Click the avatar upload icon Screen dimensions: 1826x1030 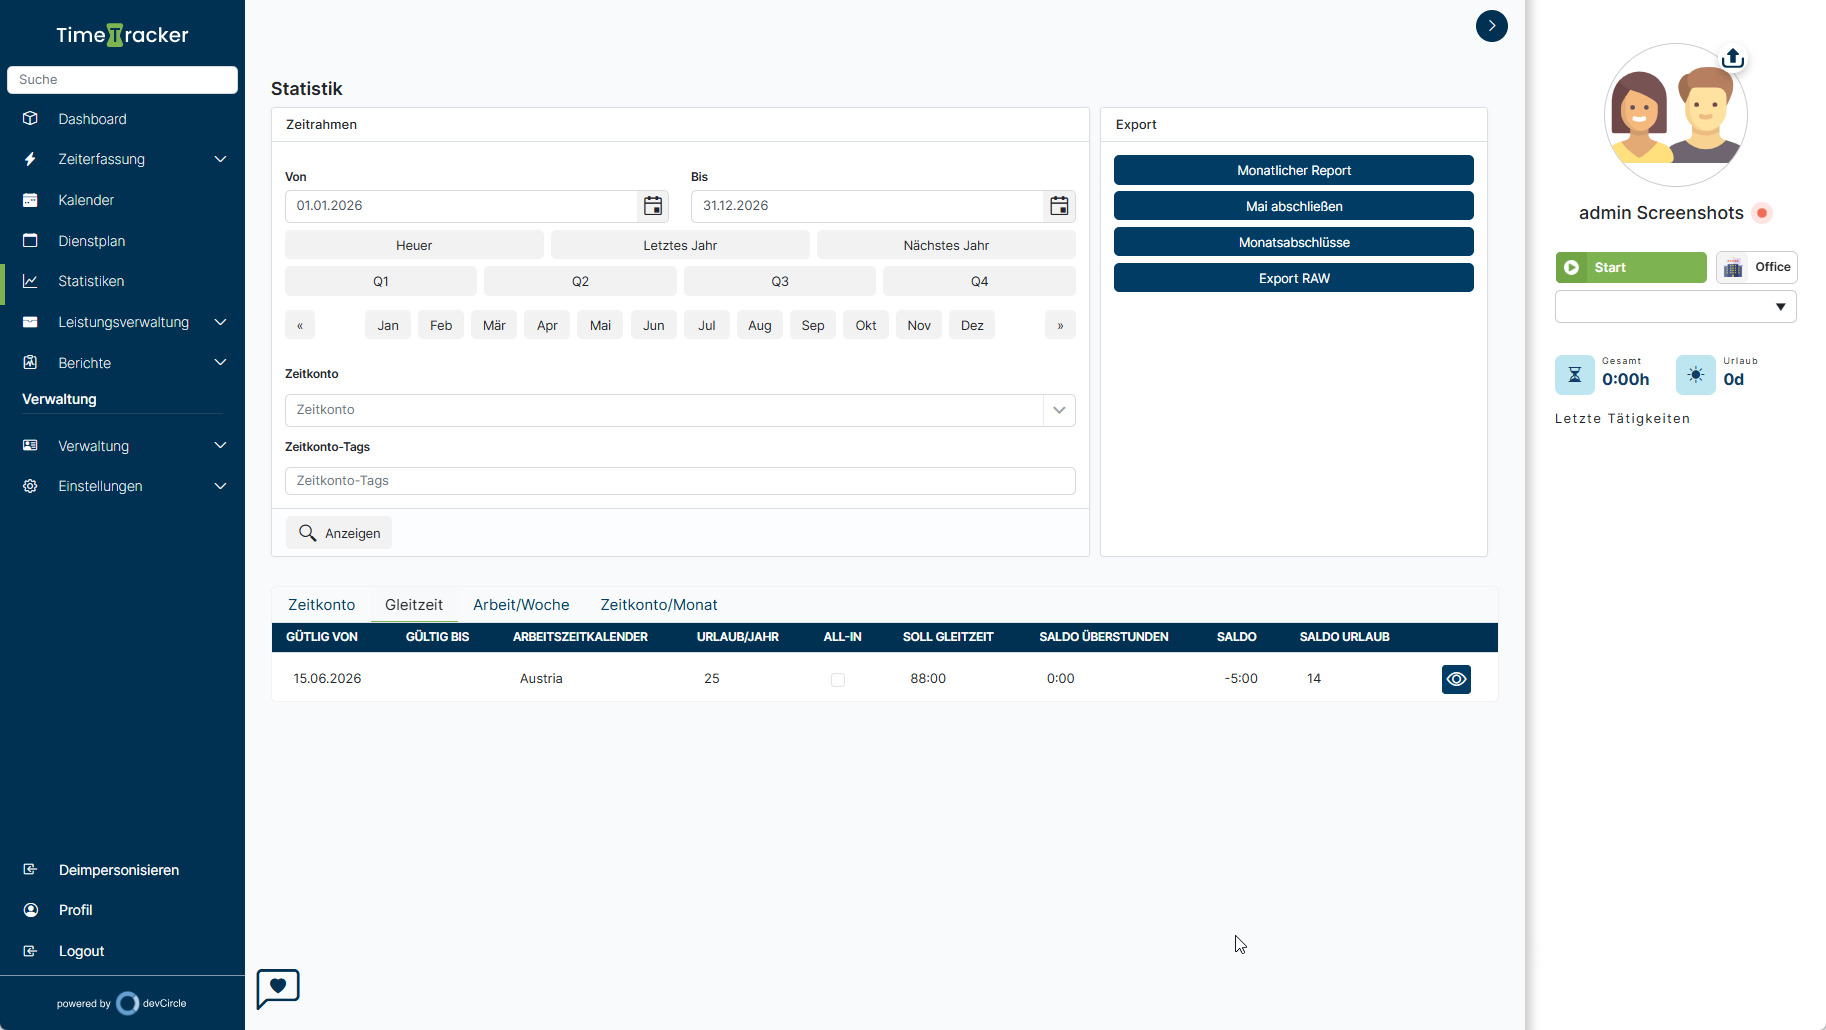pos(1733,58)
